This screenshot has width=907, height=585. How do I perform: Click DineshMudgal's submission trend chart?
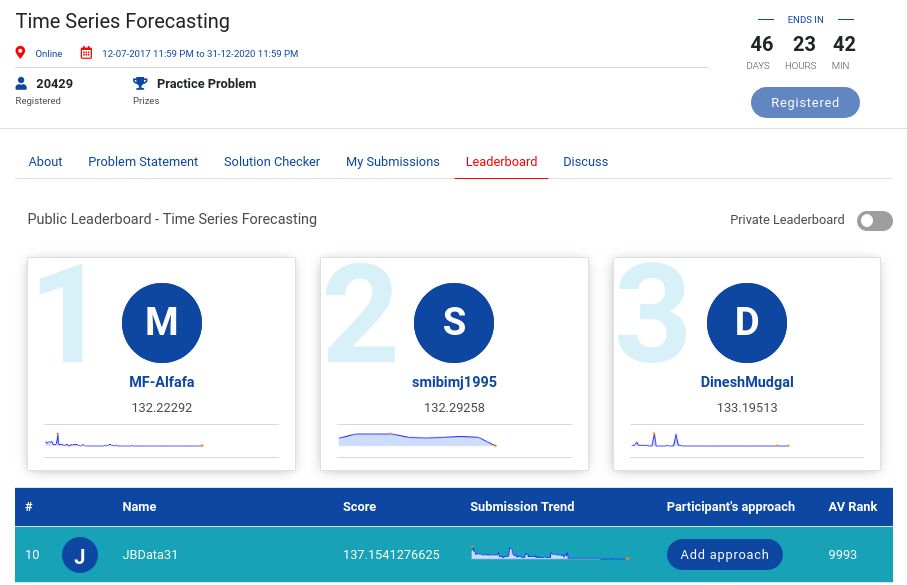coord(710,441)
